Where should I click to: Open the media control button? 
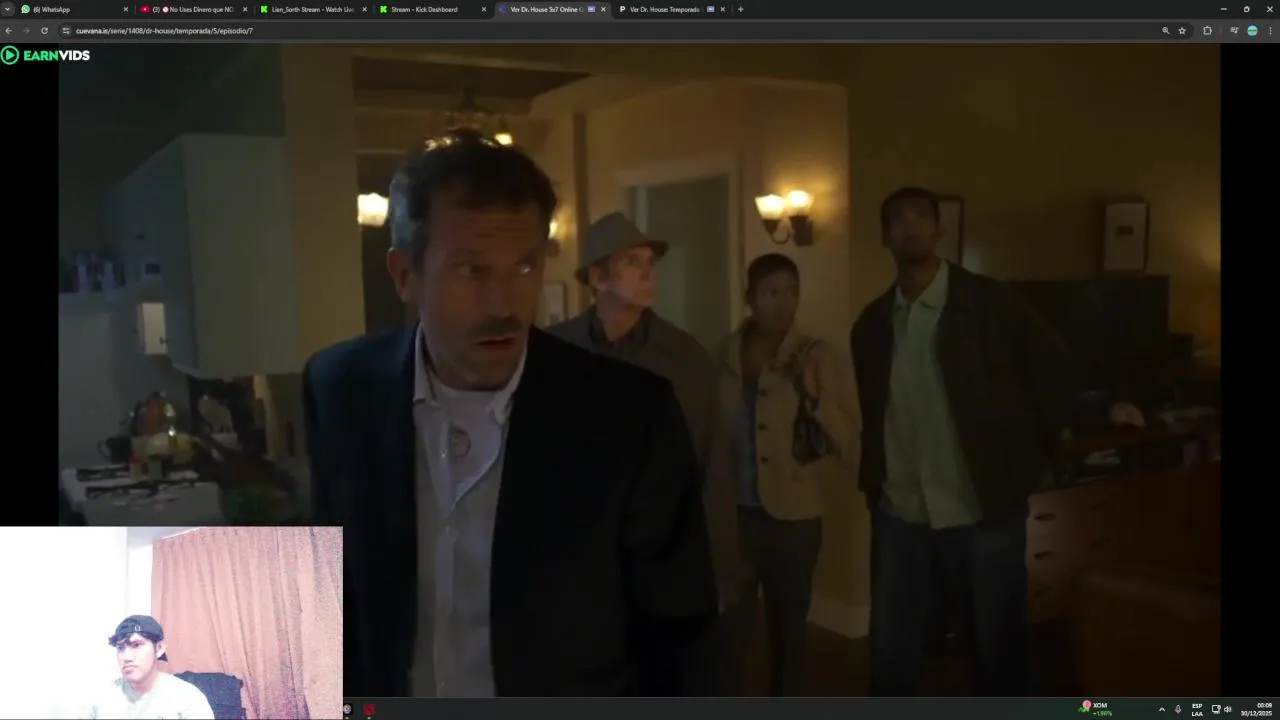coord(1234,31)
